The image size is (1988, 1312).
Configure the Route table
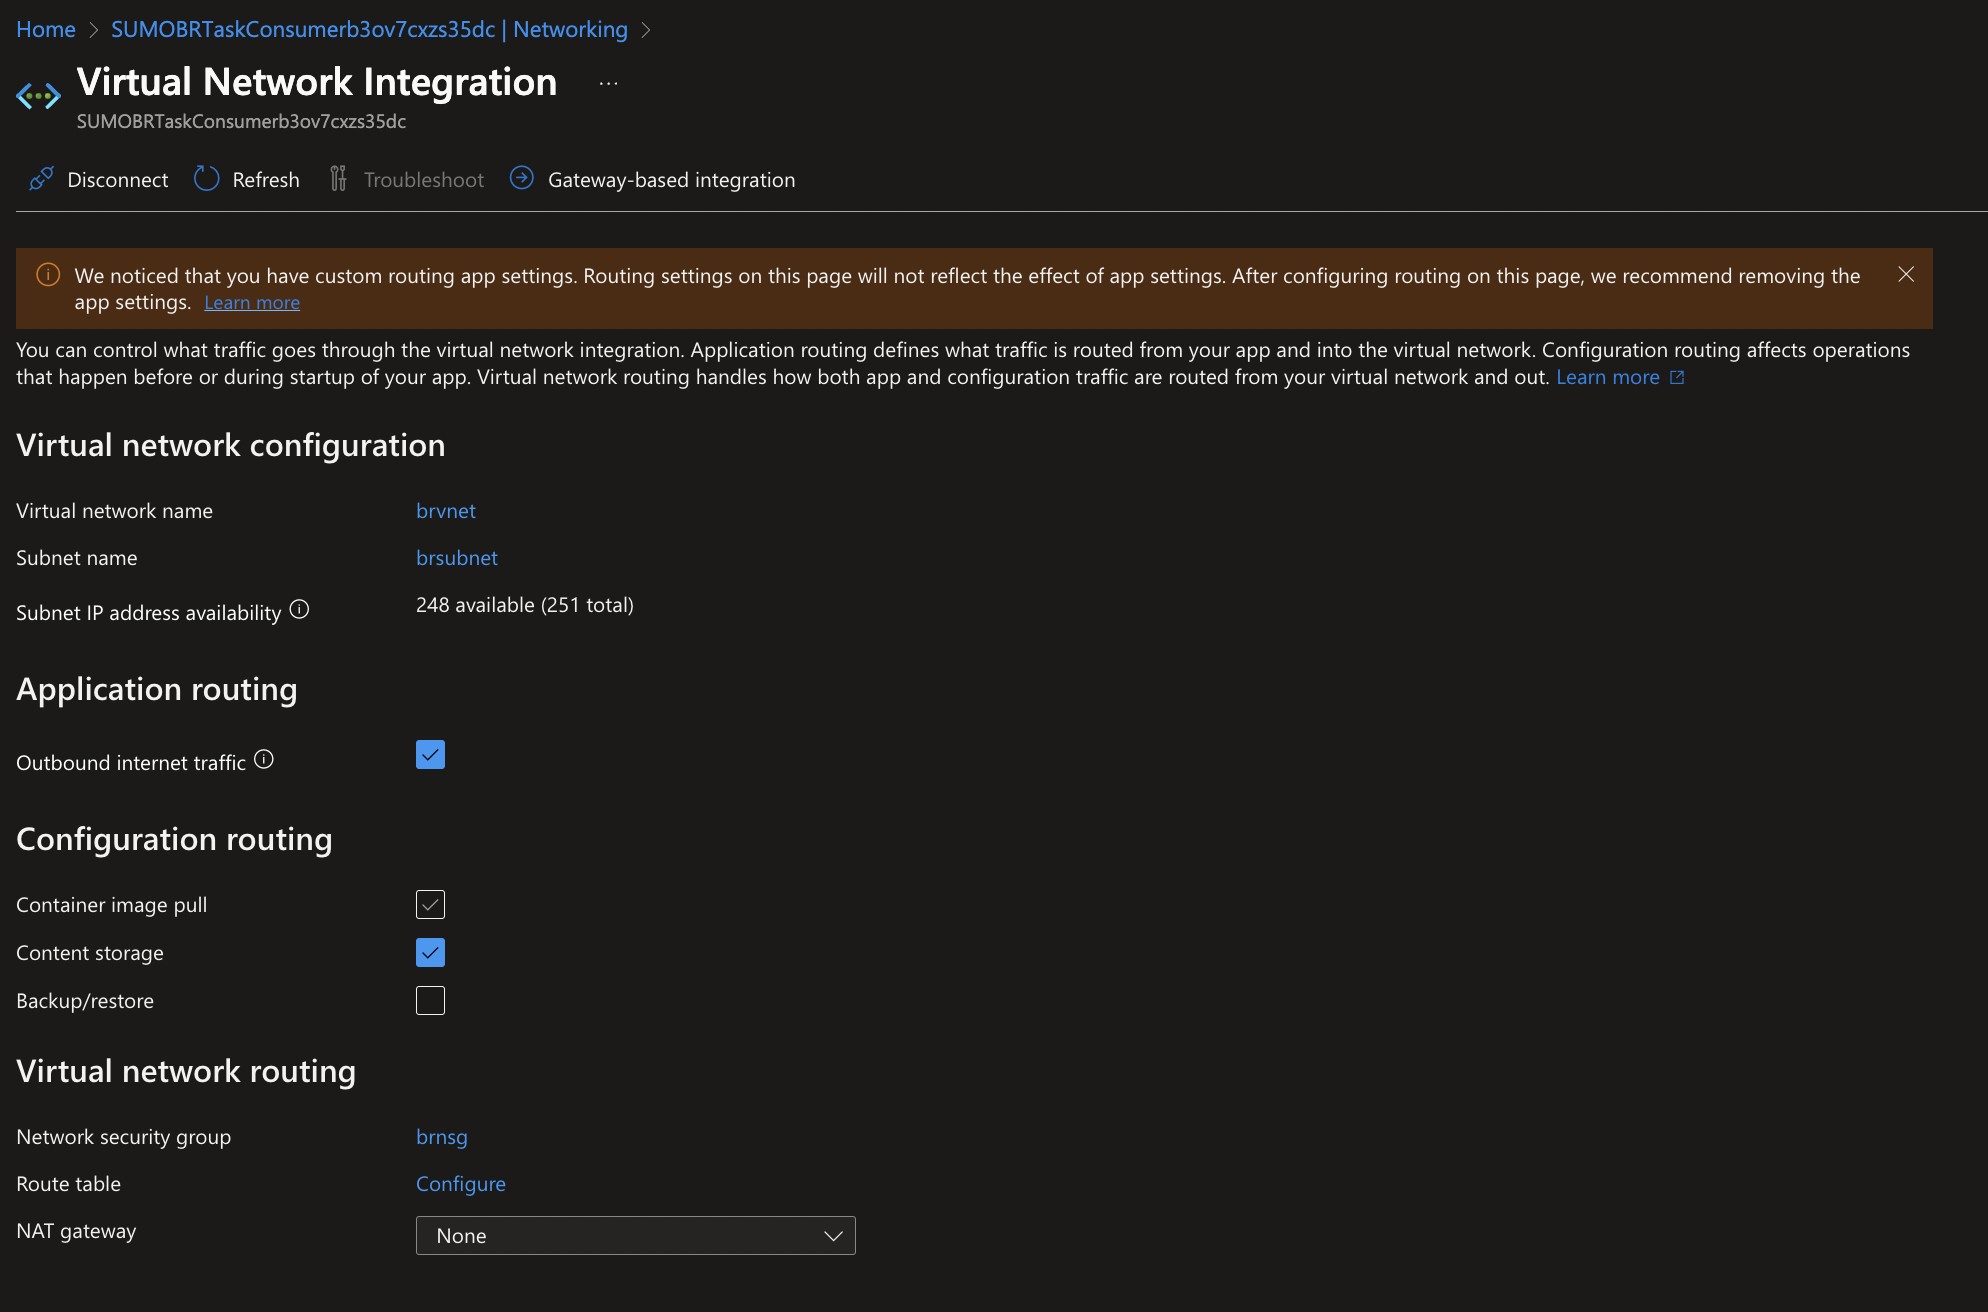coord(461,1183)
